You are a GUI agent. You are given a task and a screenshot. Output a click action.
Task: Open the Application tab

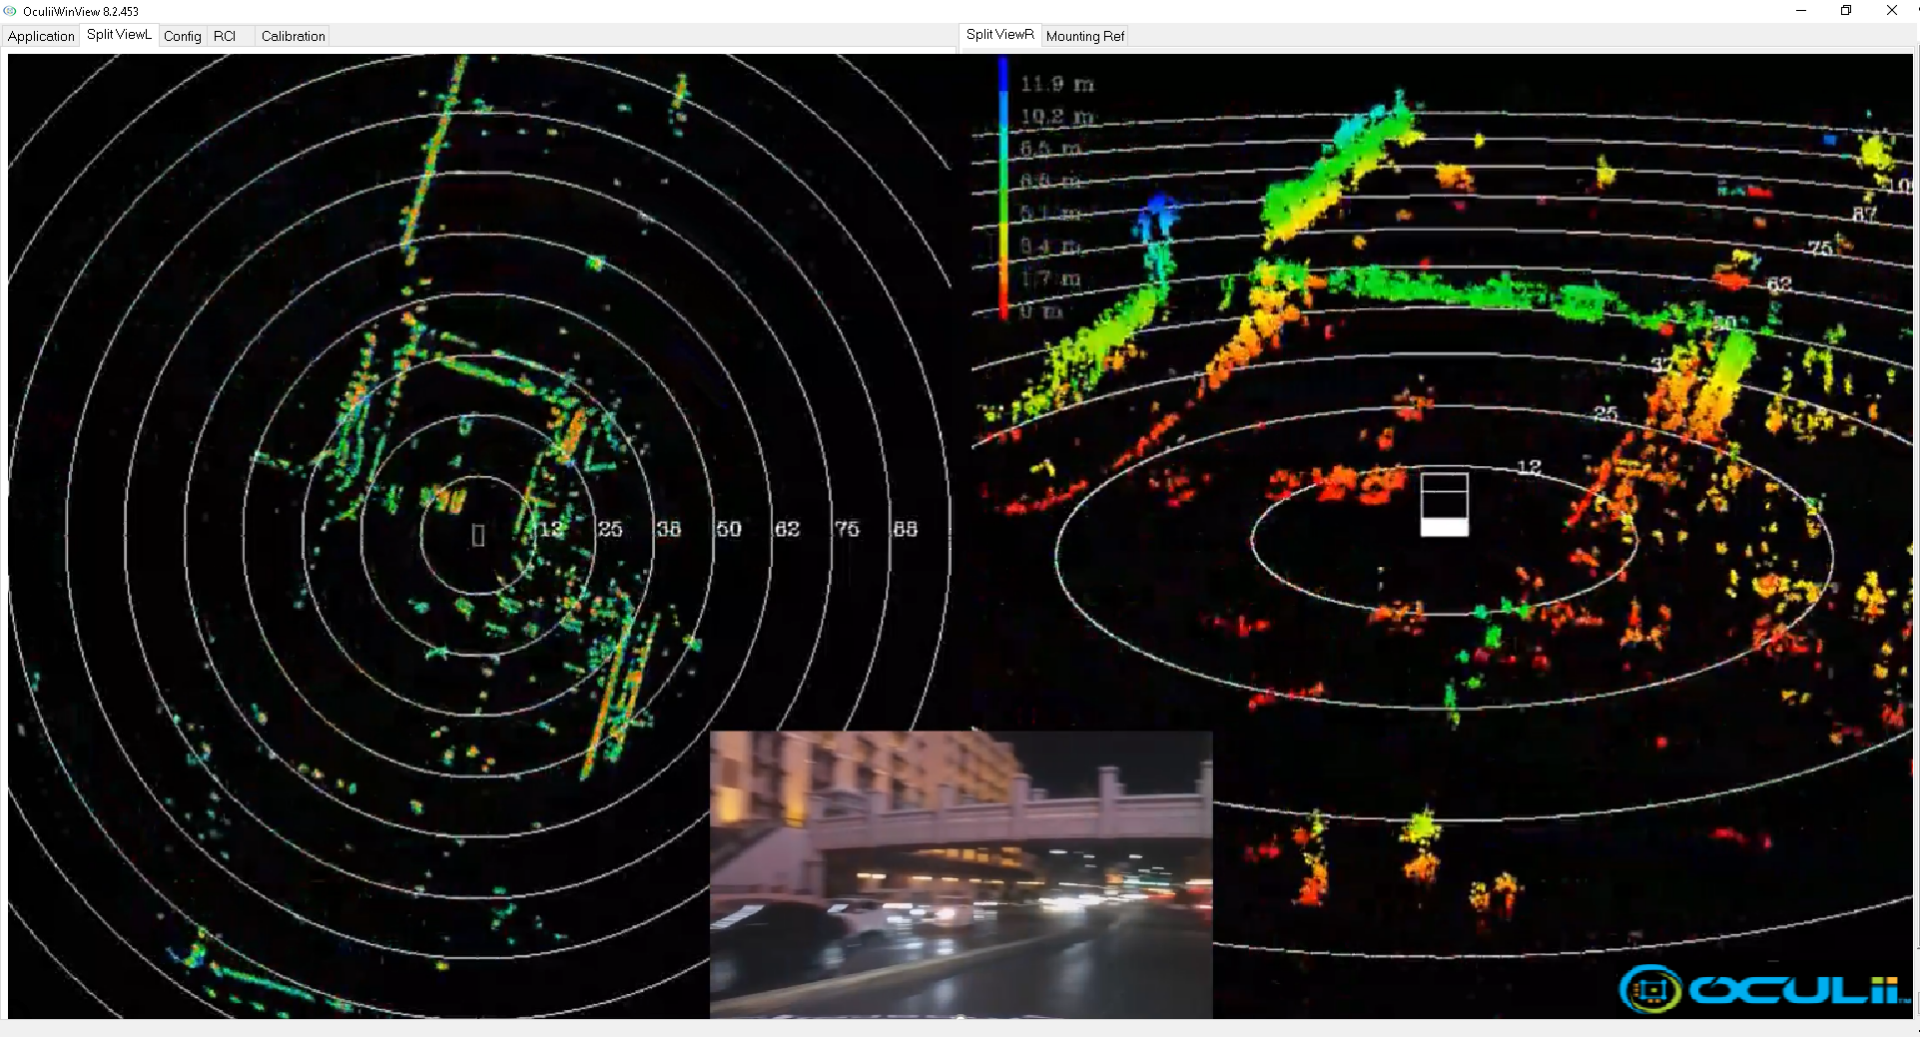41,36
